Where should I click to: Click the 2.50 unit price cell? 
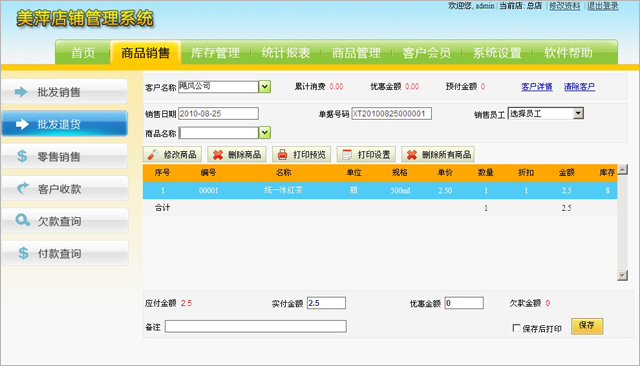445,191
